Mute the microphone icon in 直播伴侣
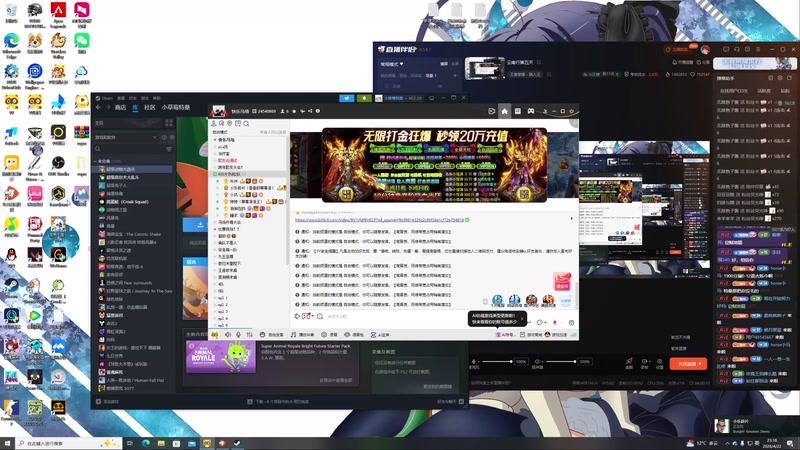This screenshot has width=800, height=450. [x=473, y=361]
